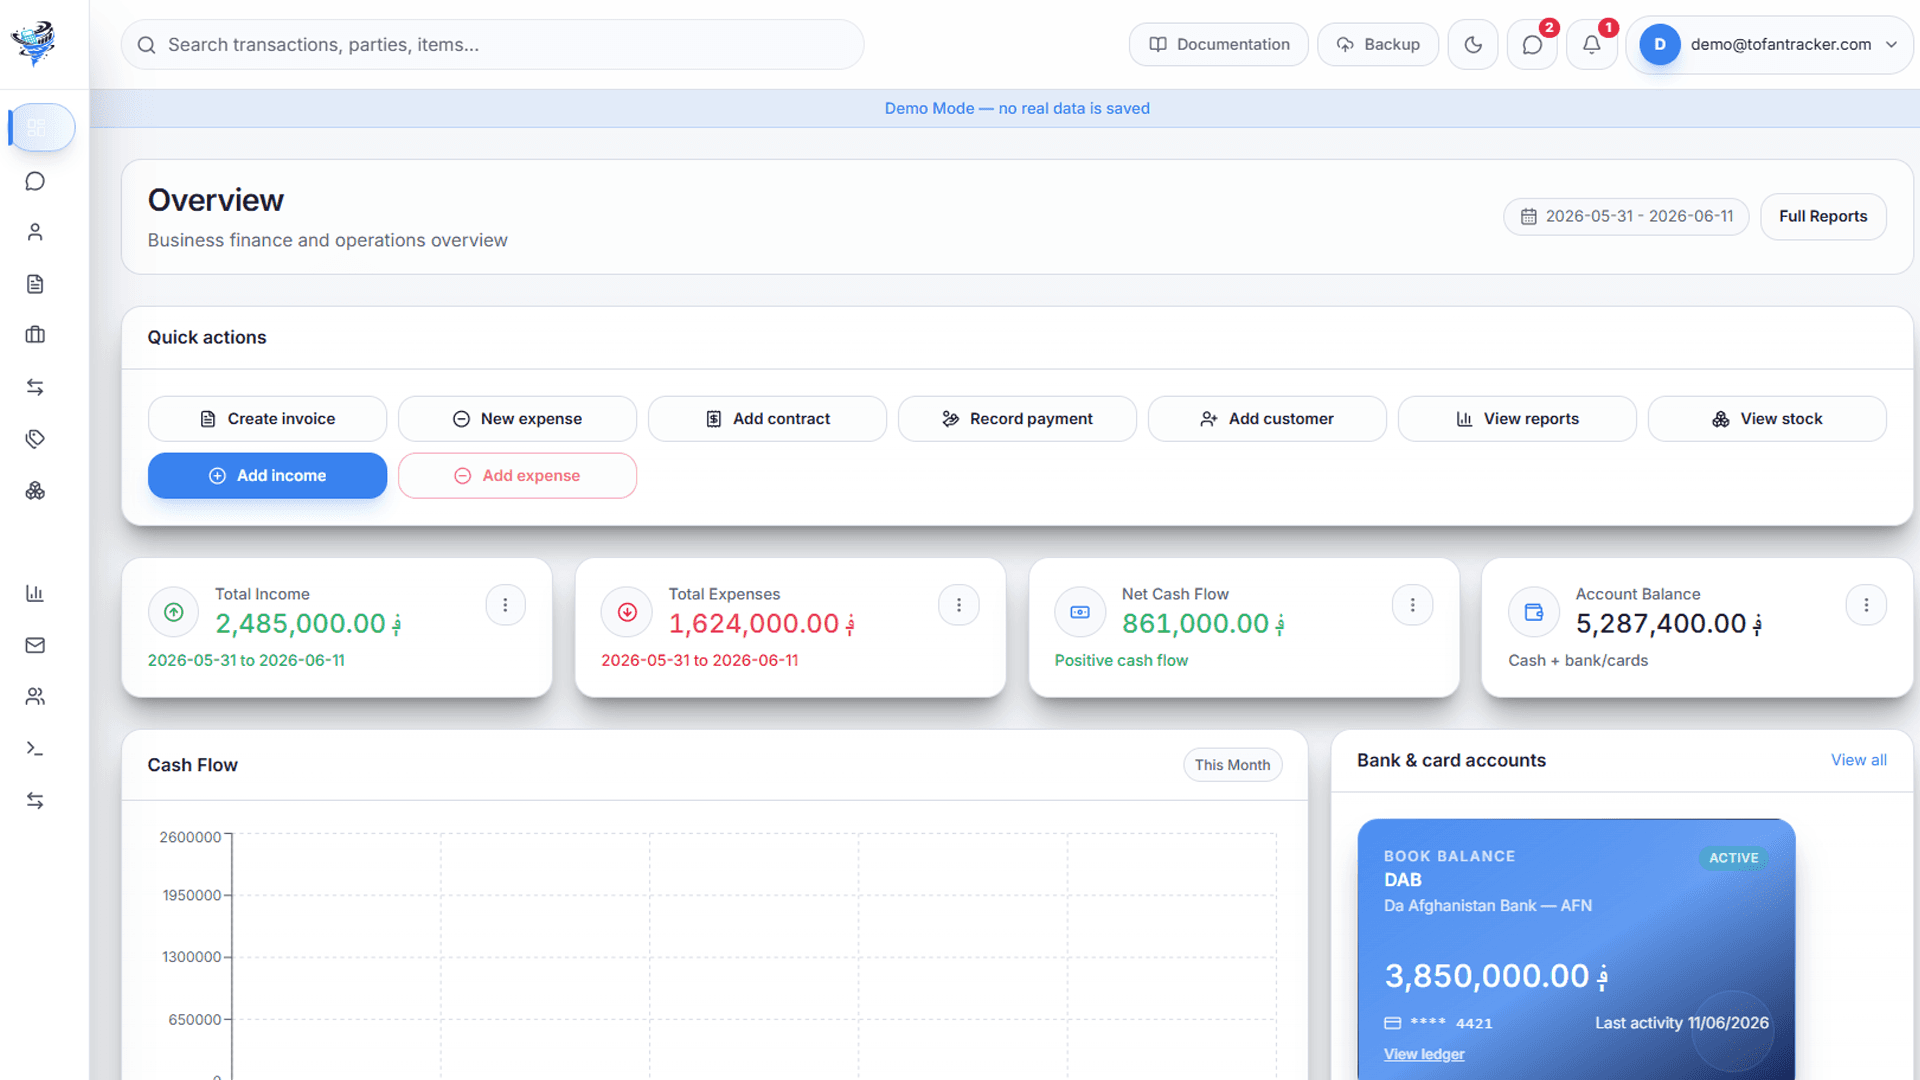Open the bar chart icon in sidebar
The image size is (1920, 1080).
[x=35, y=593]
